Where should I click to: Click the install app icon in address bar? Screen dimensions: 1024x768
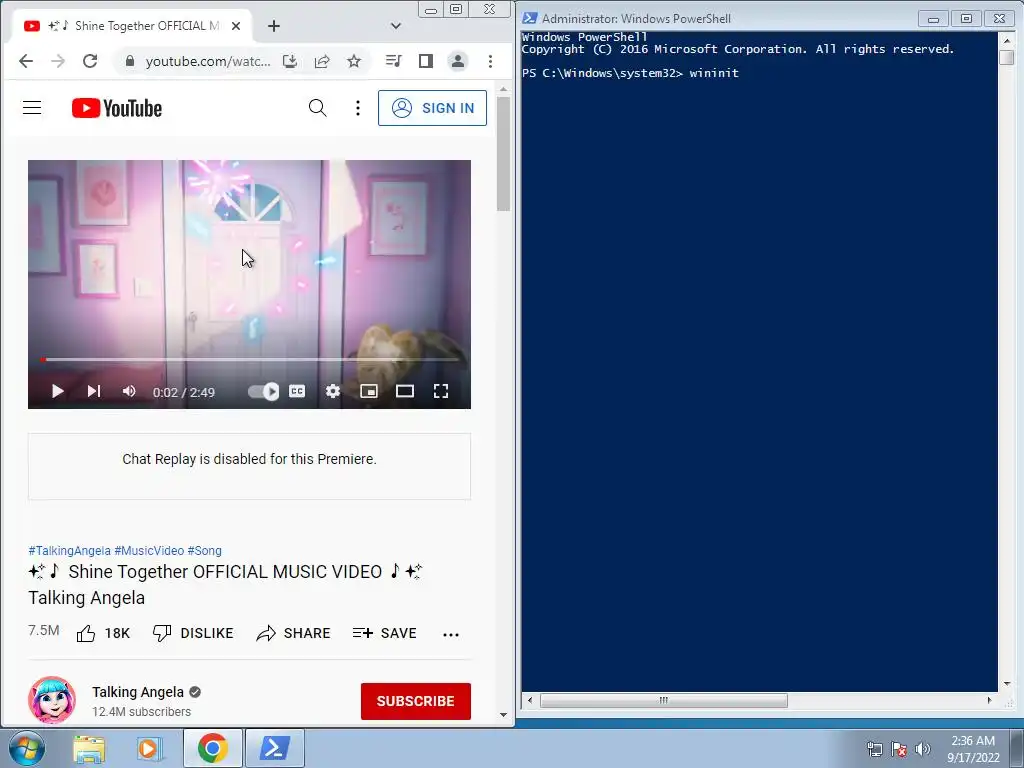(x=290, y=61)
